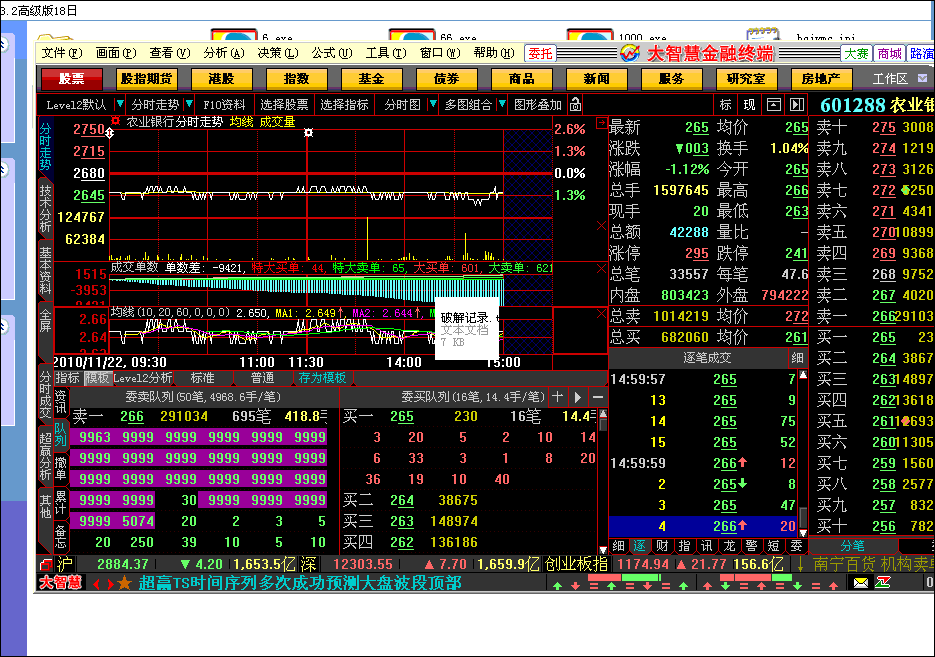This screenshot has width=935, height=657.
Task: Click the 标 toolbar button
Action: click(726, 105)
